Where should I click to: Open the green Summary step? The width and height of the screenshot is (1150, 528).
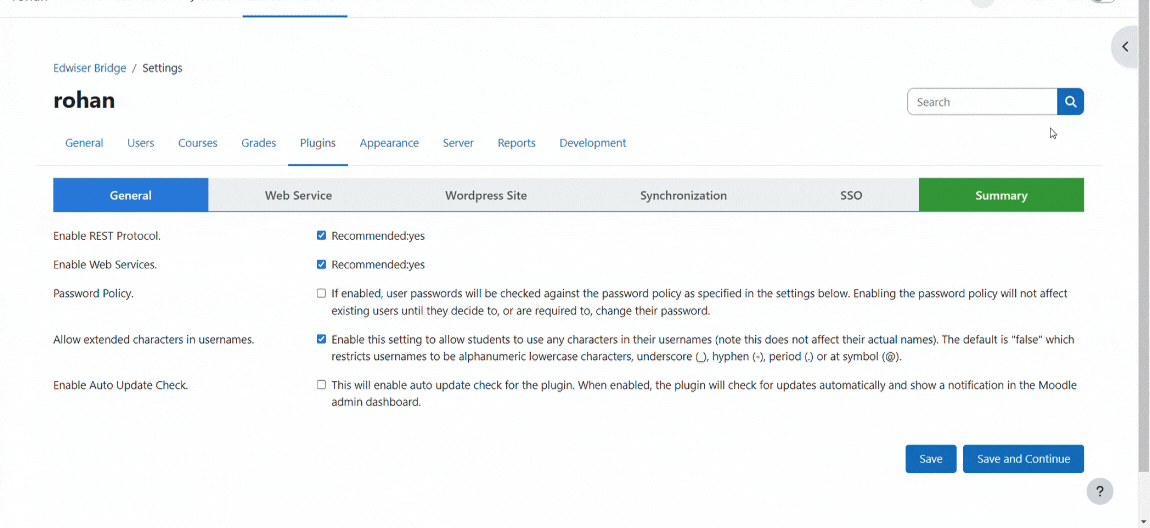tap(1001, 195)
